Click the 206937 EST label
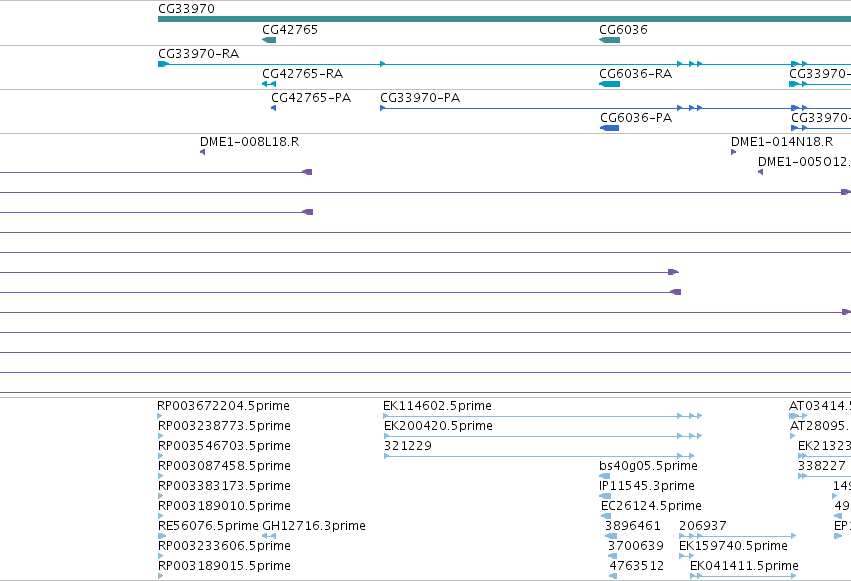851x581 pixels. (703, 526)
